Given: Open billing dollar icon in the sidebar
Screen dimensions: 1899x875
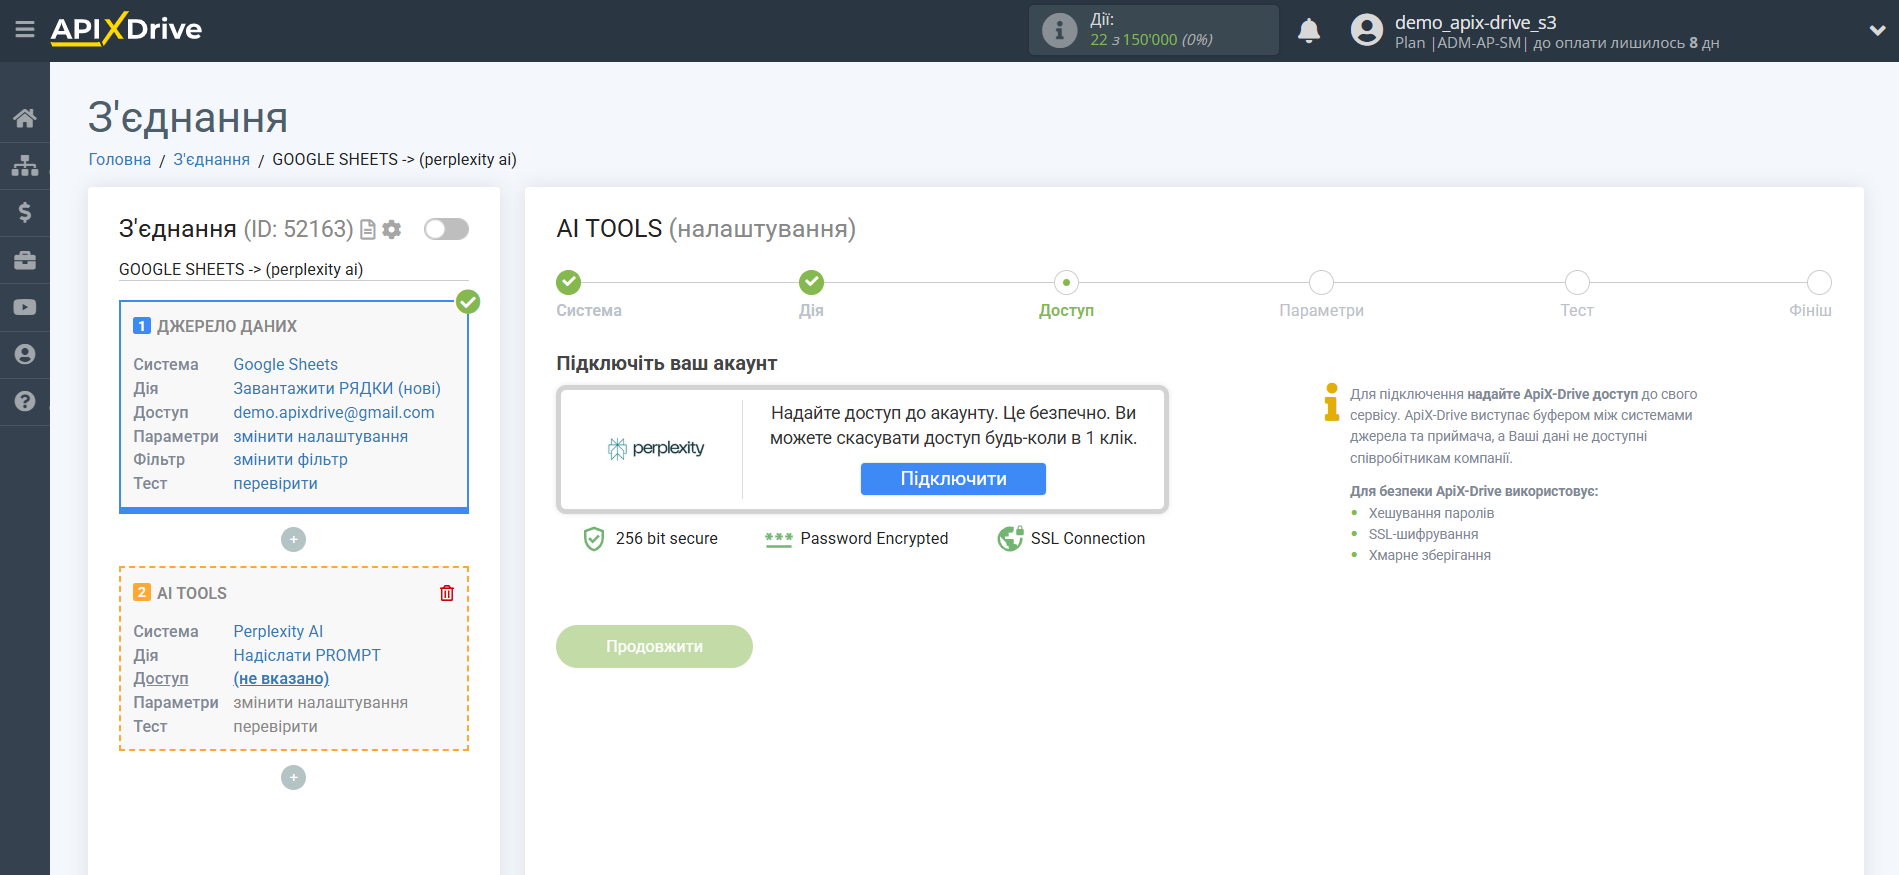Looking at the screenshot, I should click(x=25, y=212).
